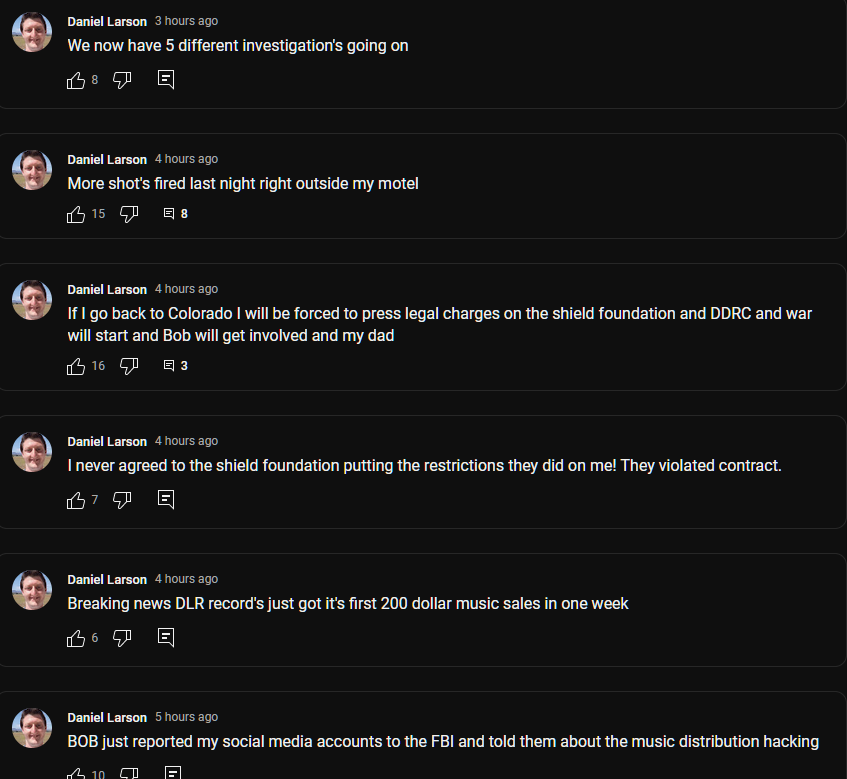Dislike the 'More shot's fired' post

coord(129,214)
